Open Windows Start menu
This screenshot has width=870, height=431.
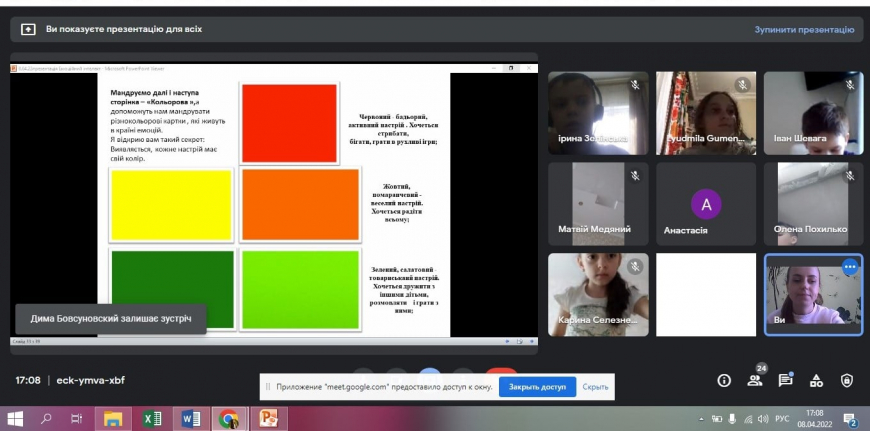pyautogui.click(x=15, y=419)
